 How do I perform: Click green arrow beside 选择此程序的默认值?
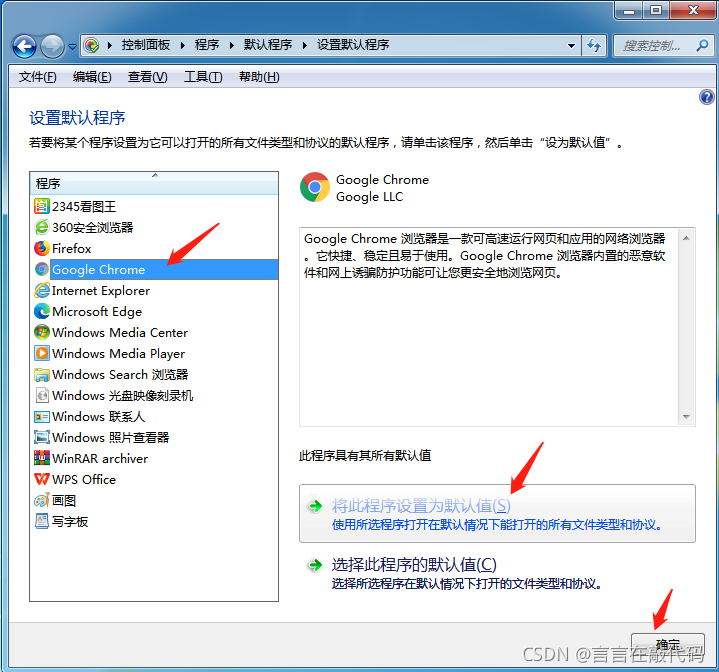(315, 565)
